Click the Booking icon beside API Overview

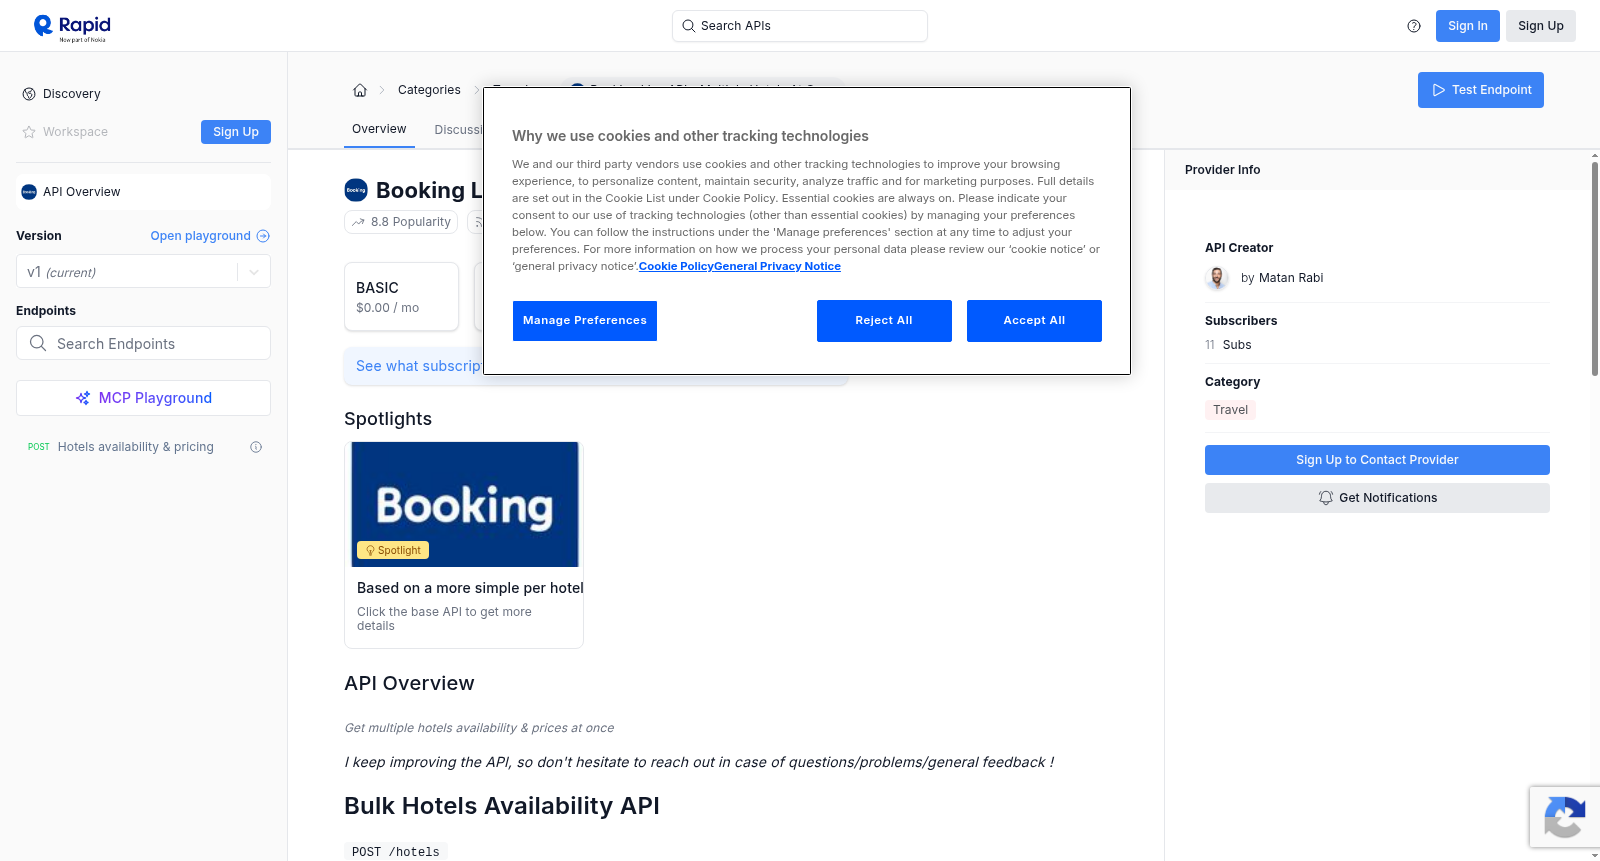[x=29, y=192]
